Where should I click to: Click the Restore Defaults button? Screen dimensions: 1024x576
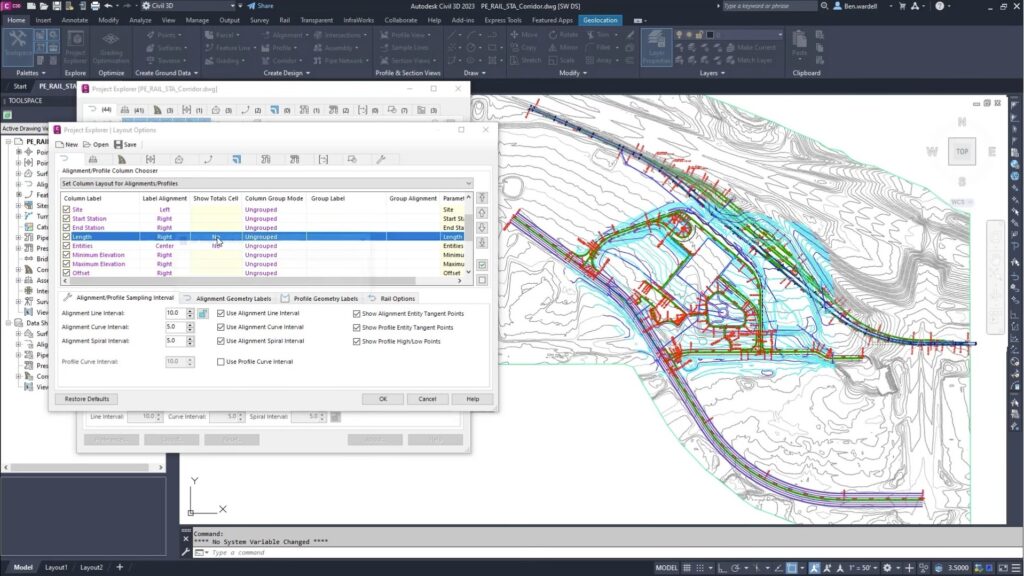[87, 399]
